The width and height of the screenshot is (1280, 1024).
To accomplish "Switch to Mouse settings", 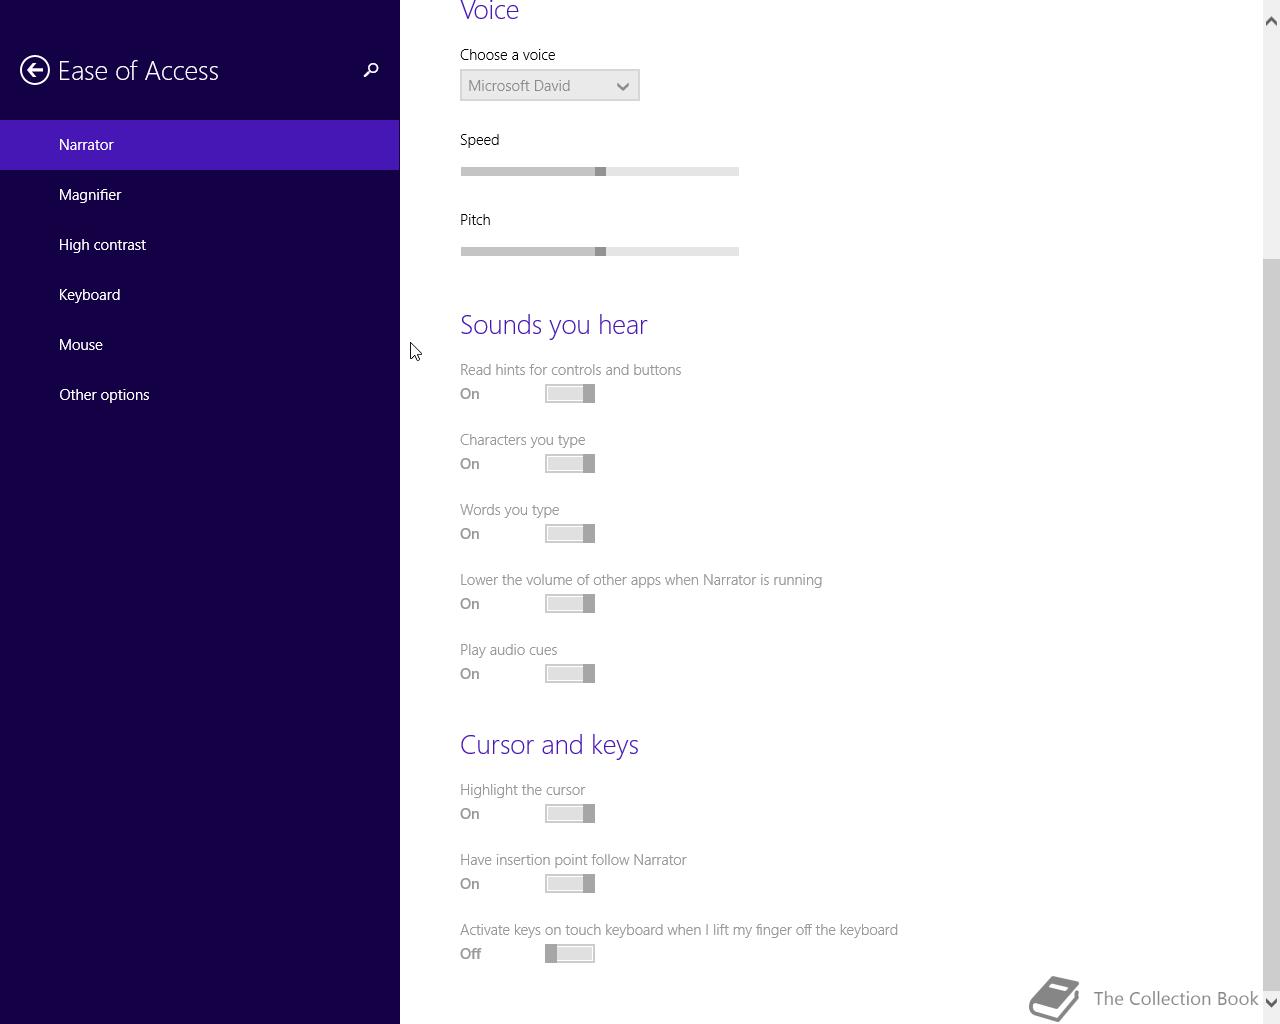I will pyautogui.click(x=200, y=345).
